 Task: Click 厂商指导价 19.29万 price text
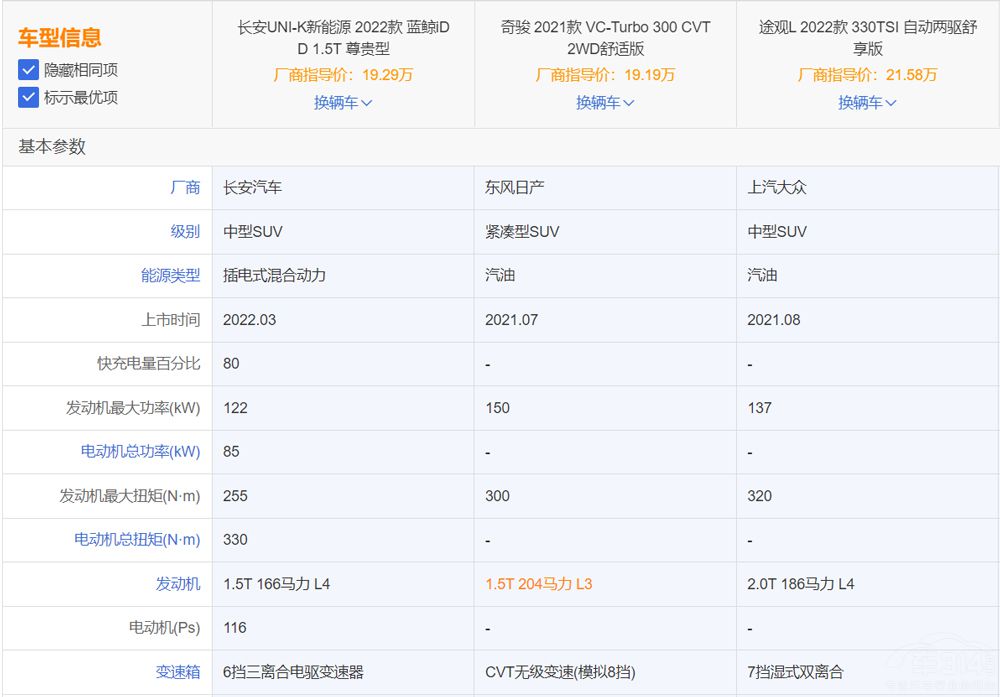point(343,75)
